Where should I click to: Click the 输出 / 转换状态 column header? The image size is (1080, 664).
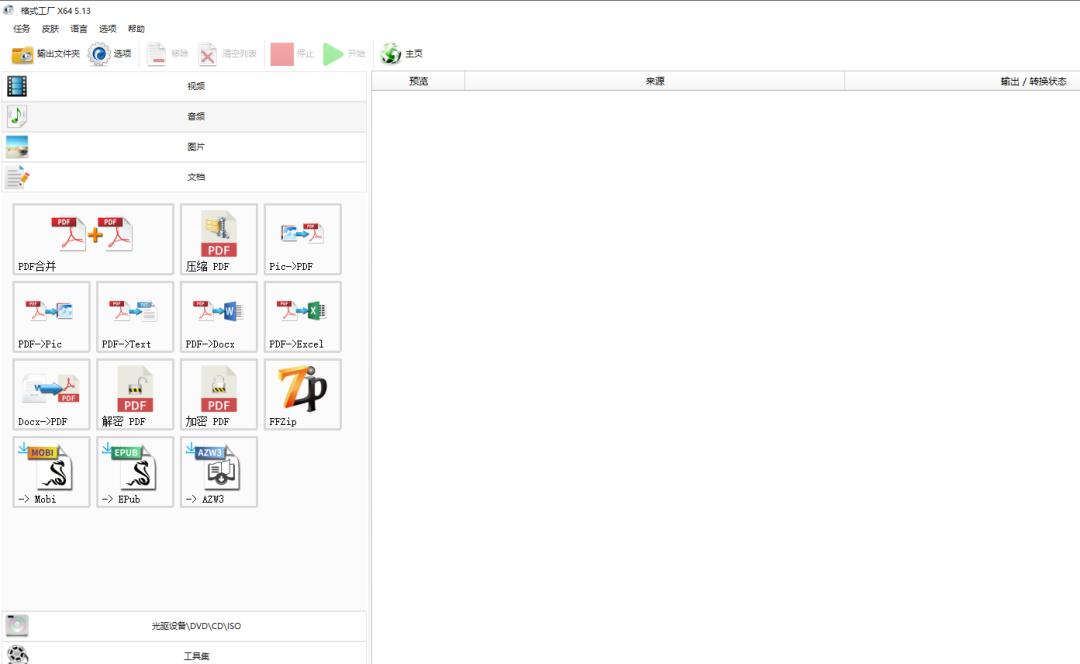963,81
